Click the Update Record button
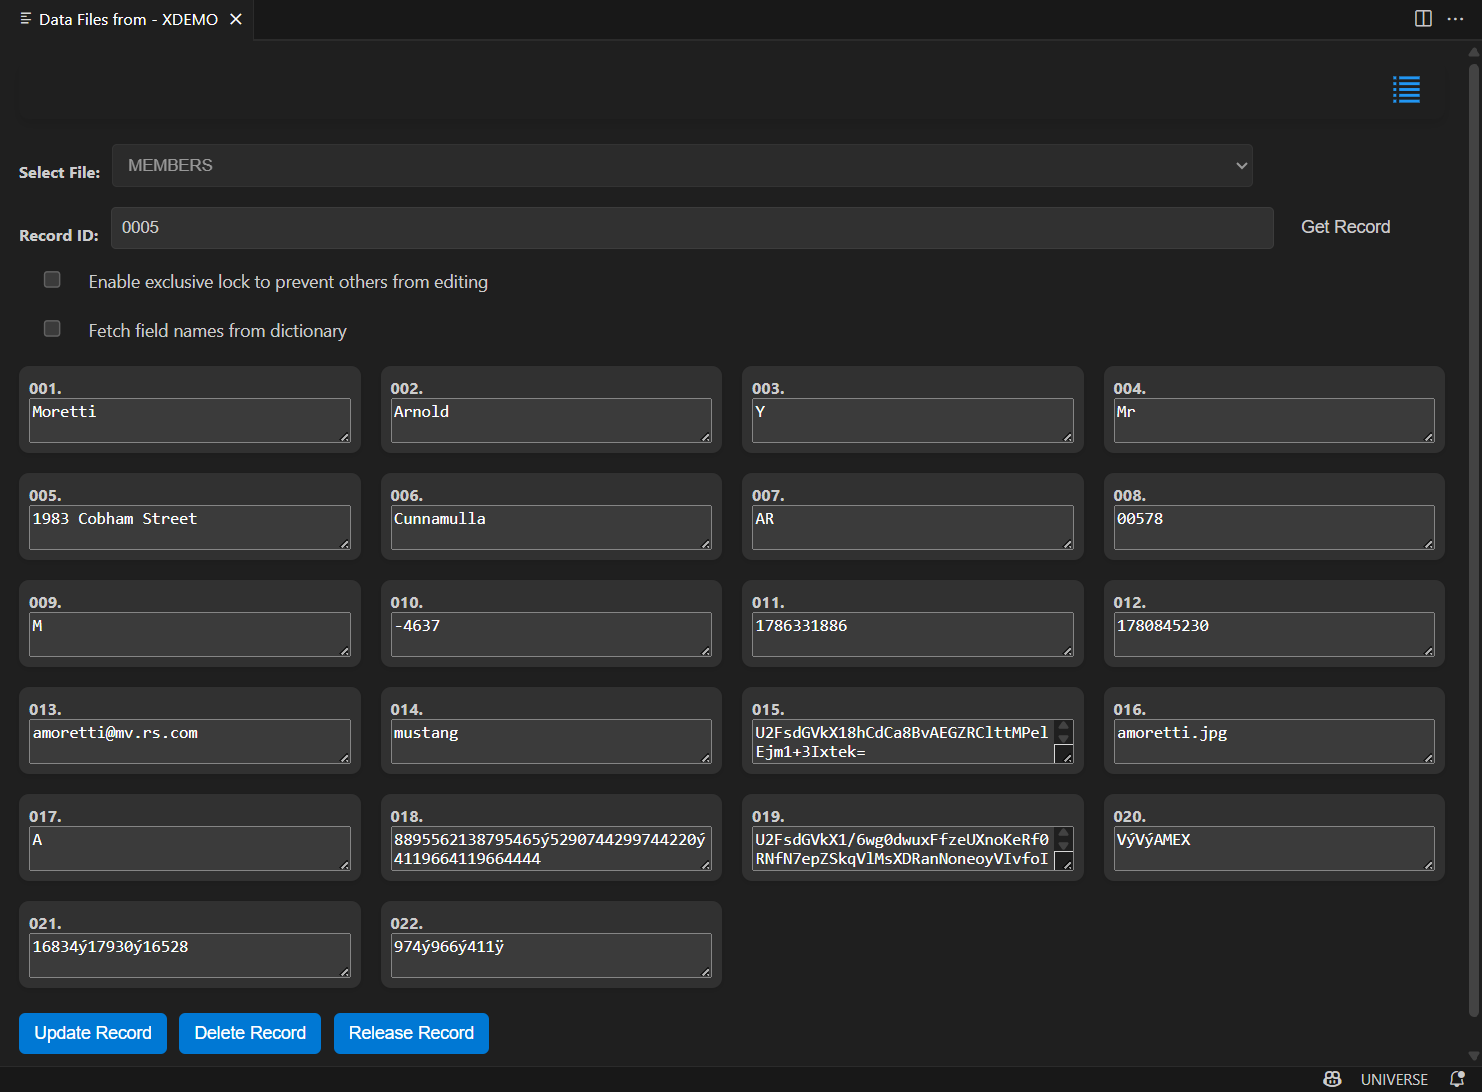1482x1092 pixels. click(x=93, y=1033)
